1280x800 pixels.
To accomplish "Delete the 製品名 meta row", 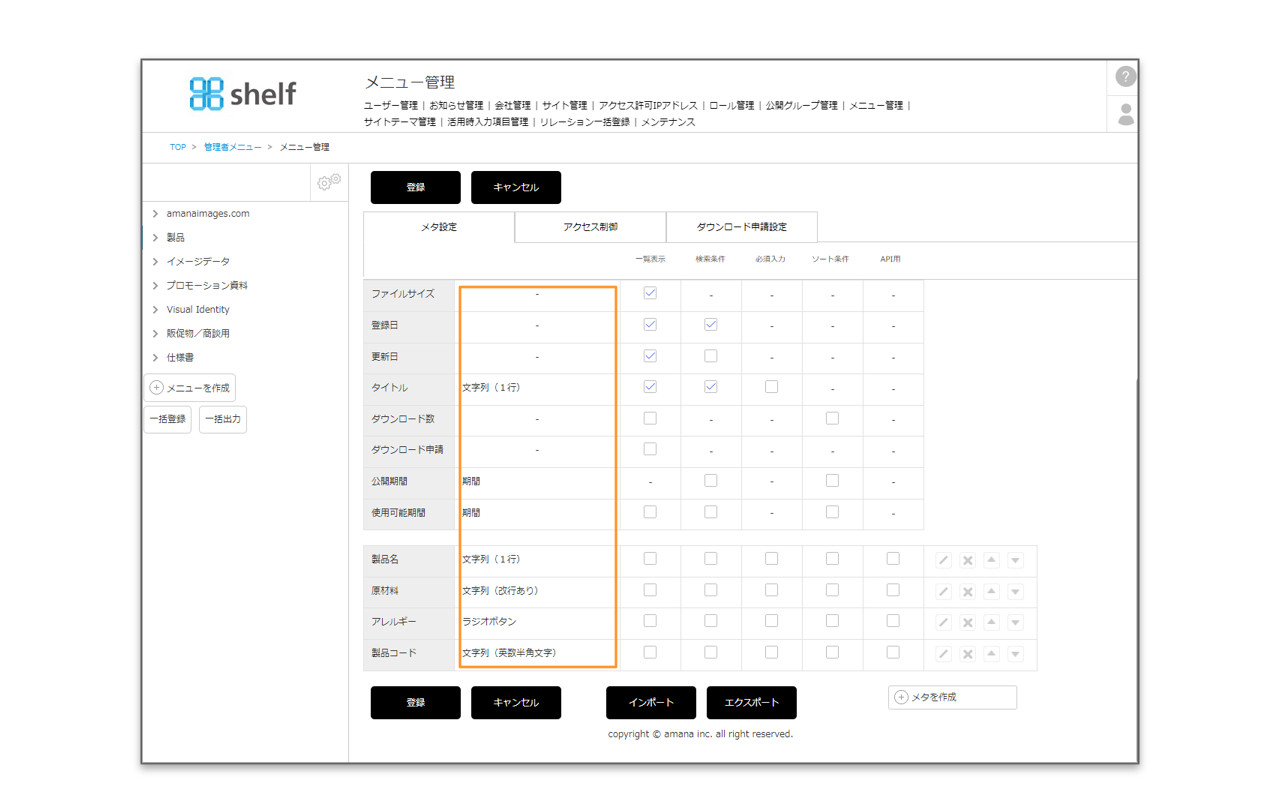I will tap(967, 560).
